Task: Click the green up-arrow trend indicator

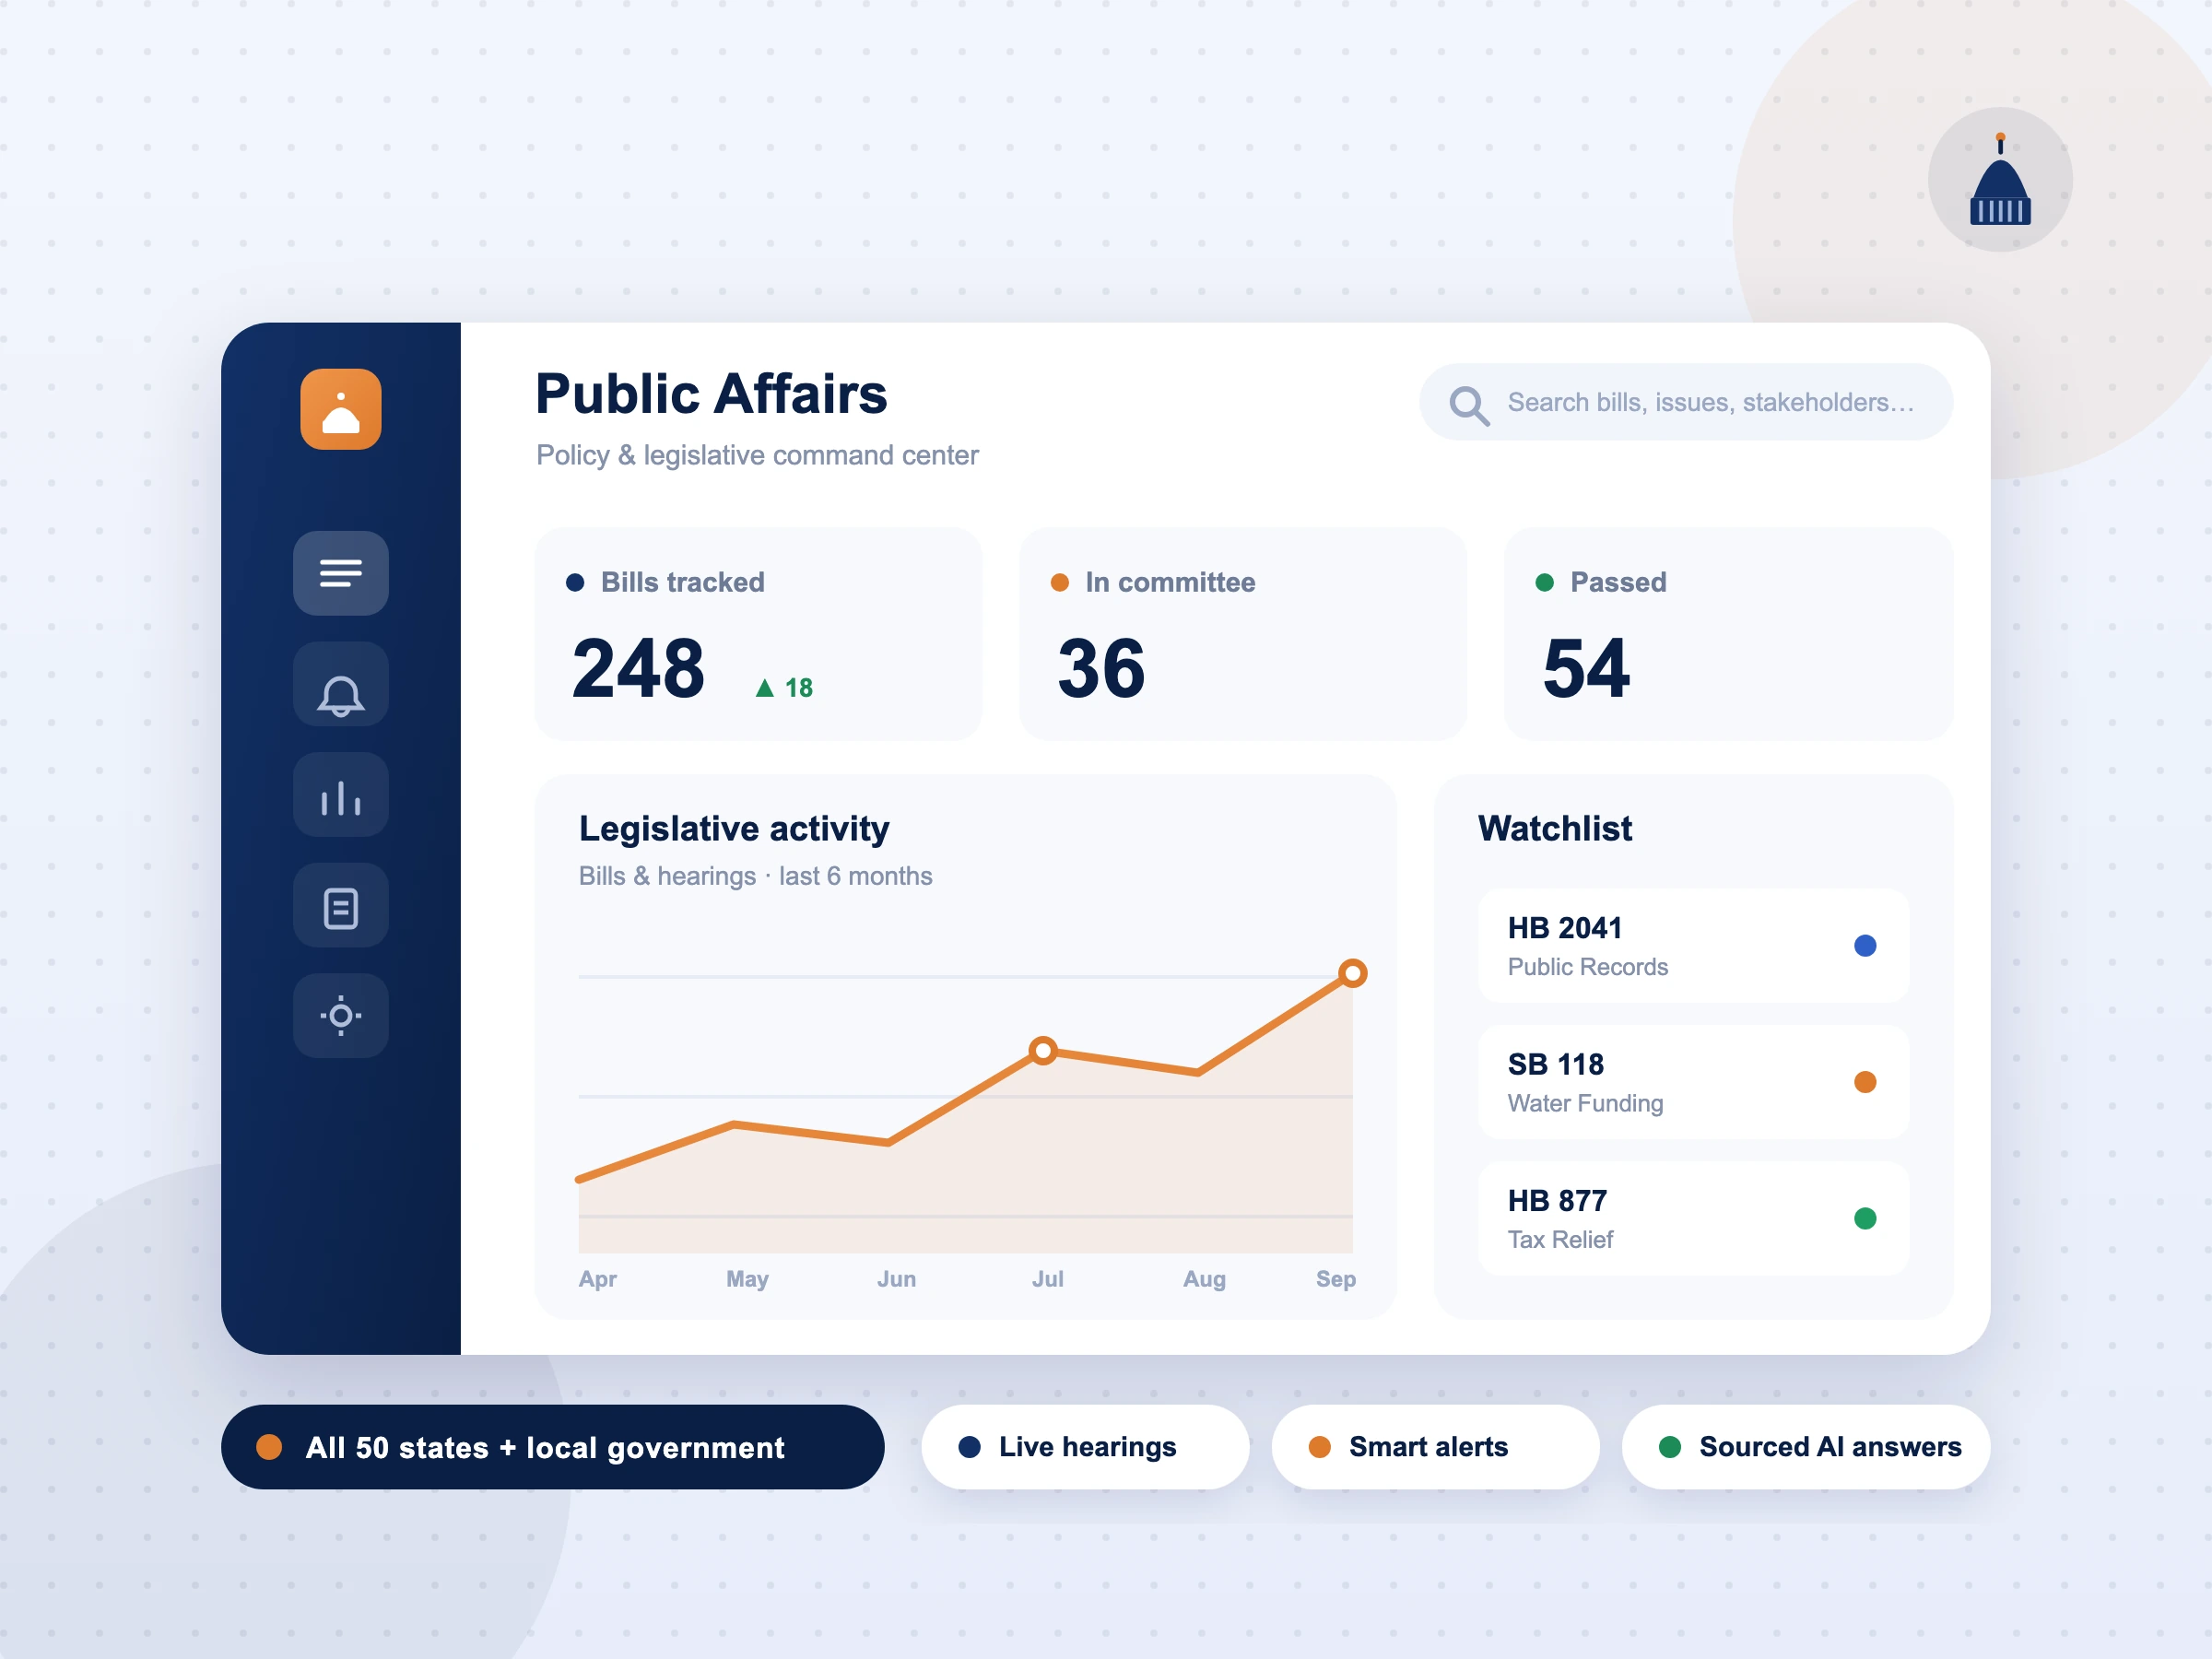Action: (x=765, y=688)
